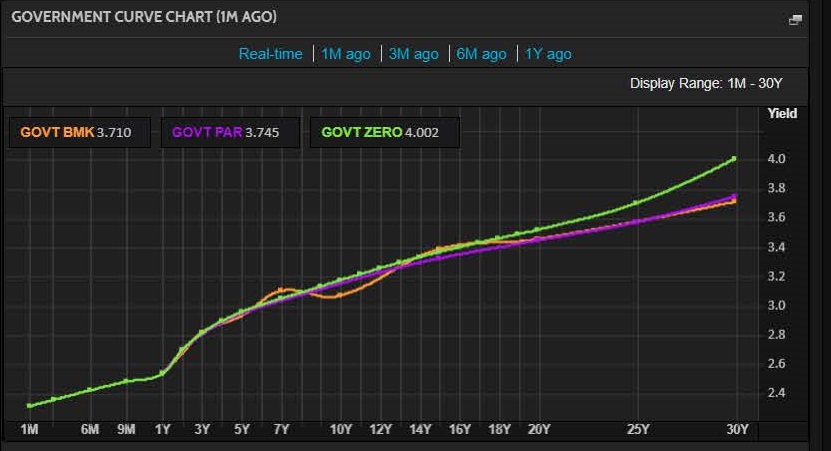Screen dimensions: 831x451
Task: Select the 2.8 yield axis value
Action: coord(776,334)
